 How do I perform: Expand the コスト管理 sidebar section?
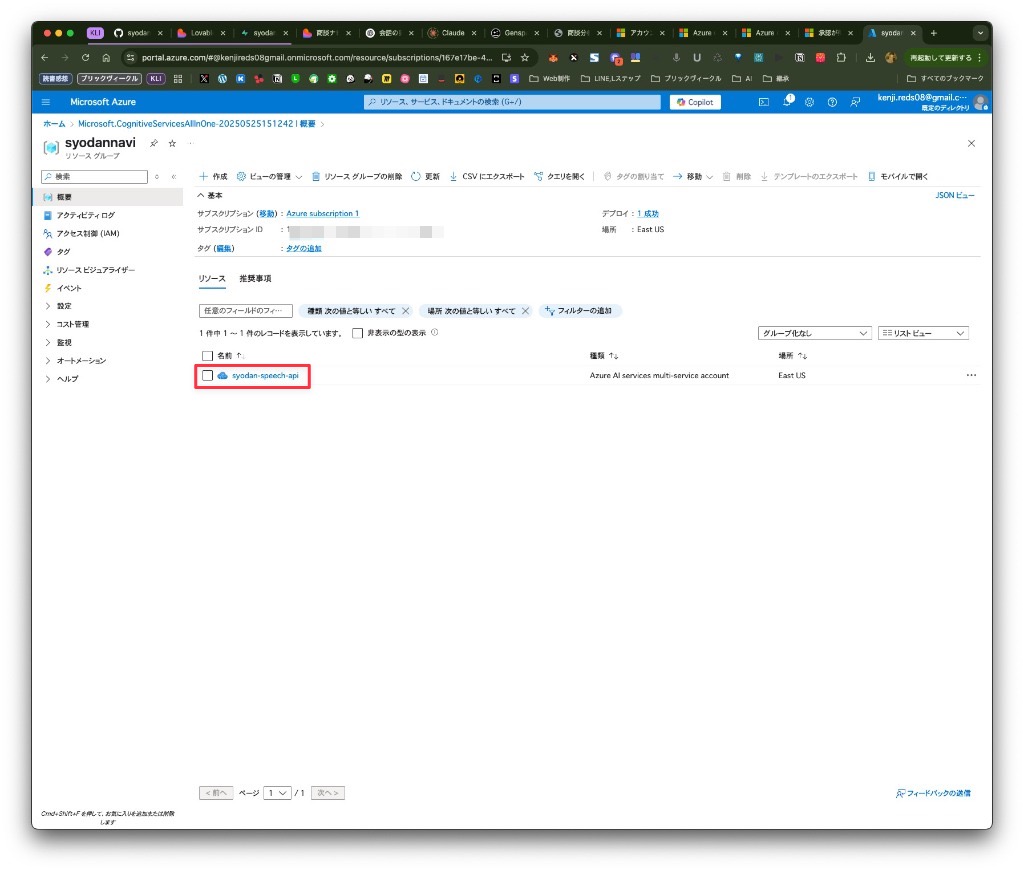[72, 324]
